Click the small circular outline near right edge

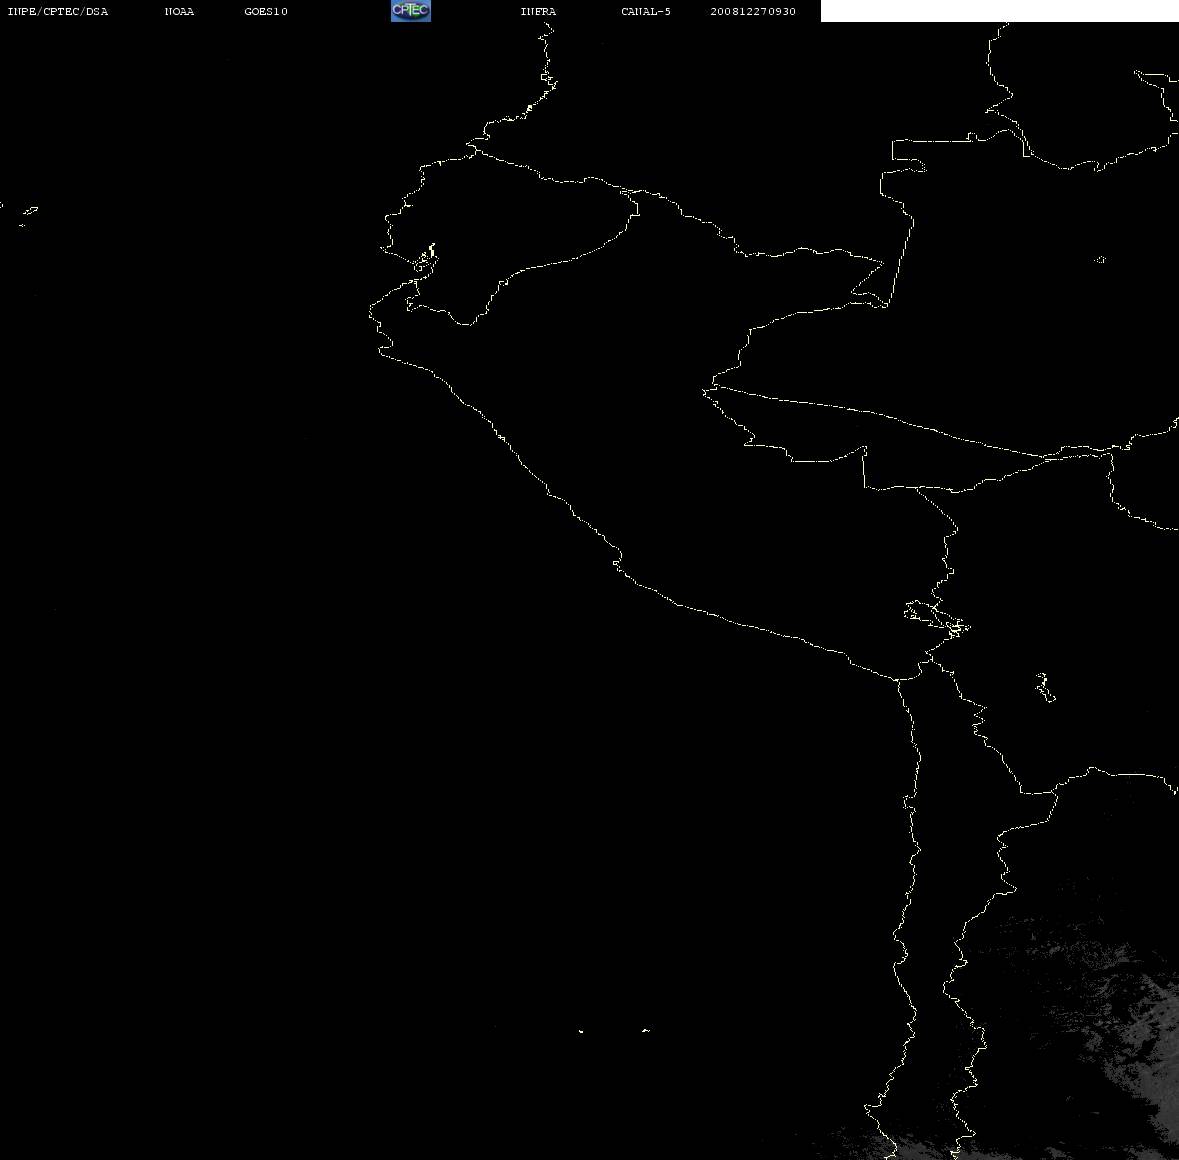tap(1100, 260)
